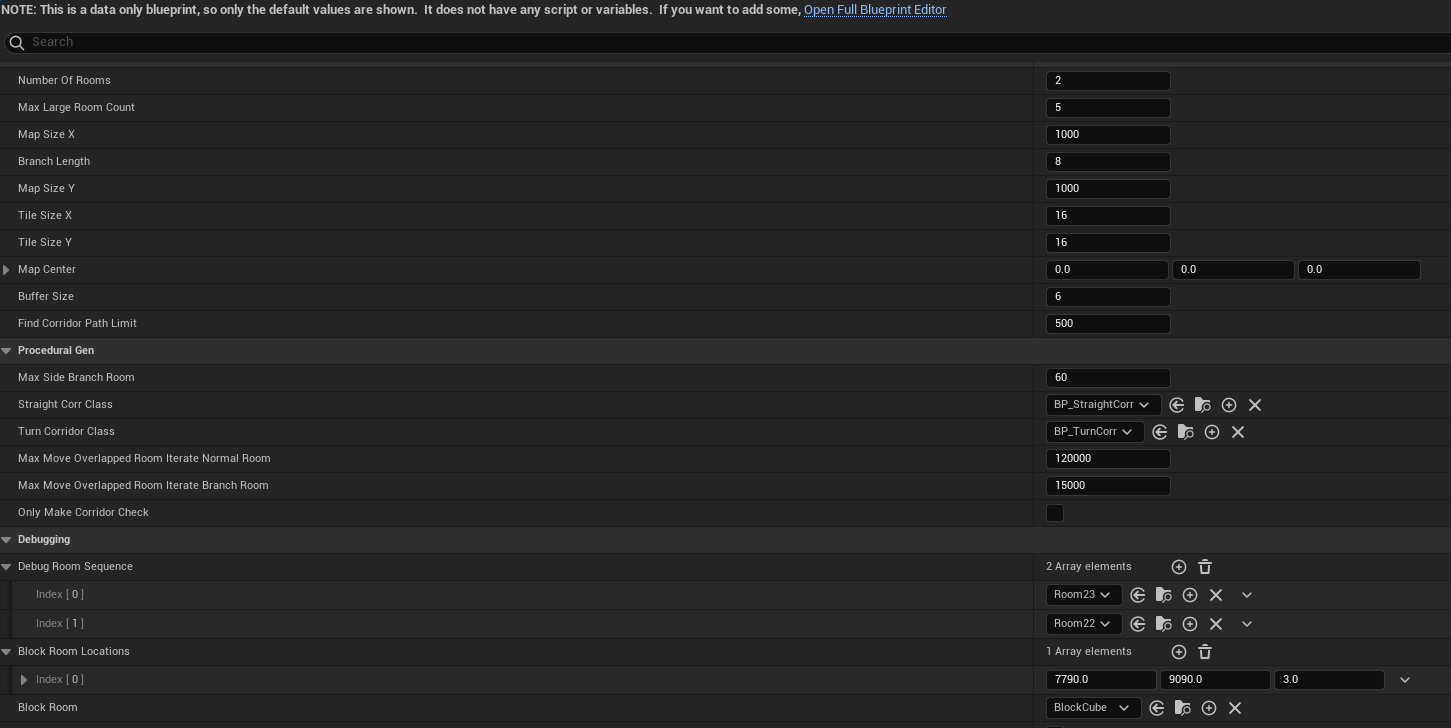The image size is (1451, 728).
Task: Use selected asset for Block Room
Action: tap(1157, 708)
